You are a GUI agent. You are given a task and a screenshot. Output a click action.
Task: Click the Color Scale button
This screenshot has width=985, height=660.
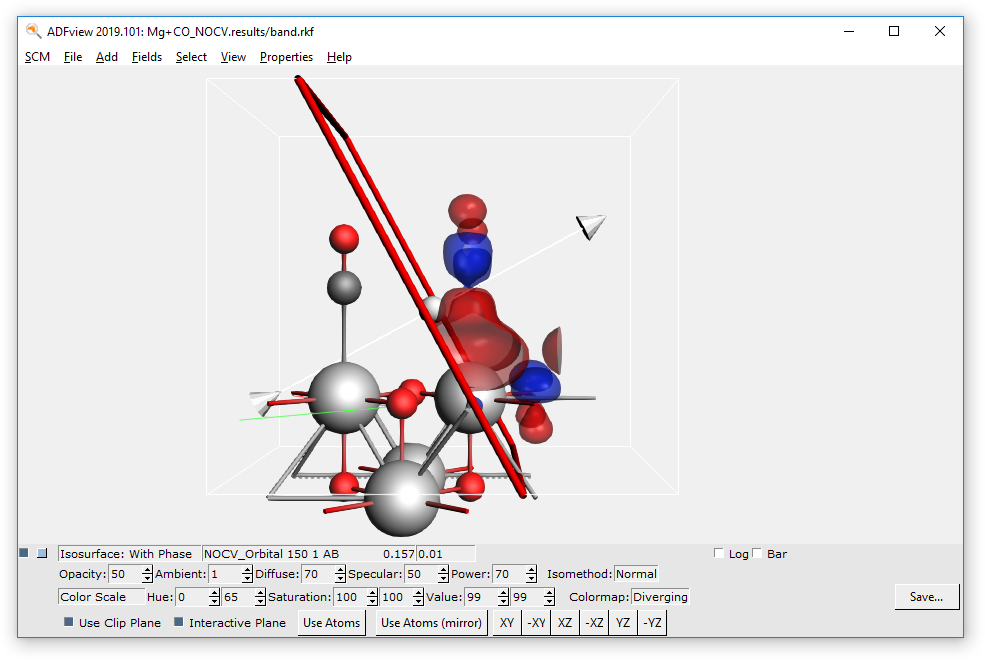tap(100, 597)
